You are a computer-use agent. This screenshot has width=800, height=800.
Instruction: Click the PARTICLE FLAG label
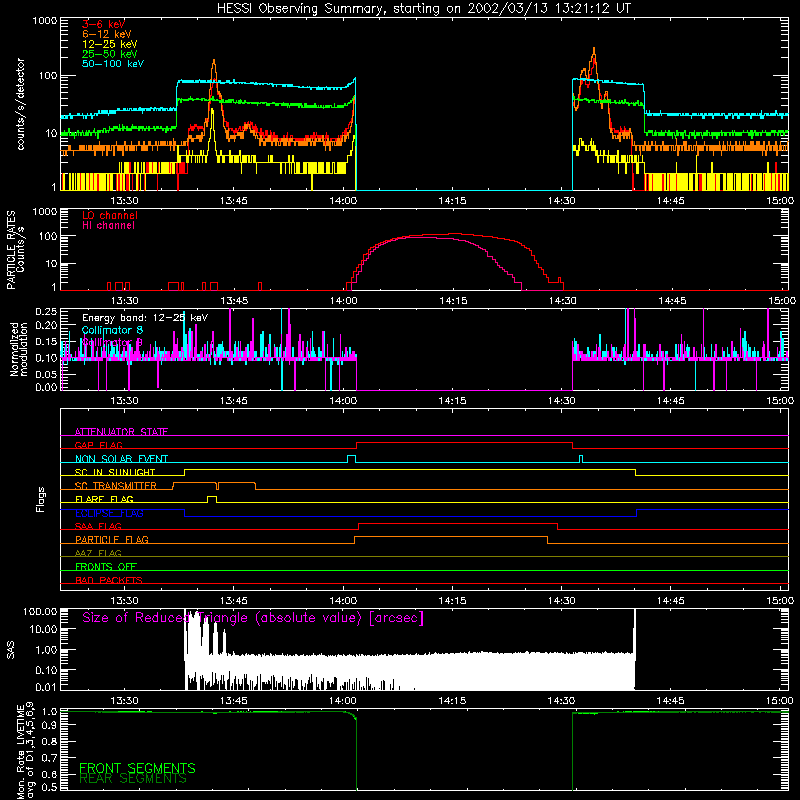click(112, 539)
